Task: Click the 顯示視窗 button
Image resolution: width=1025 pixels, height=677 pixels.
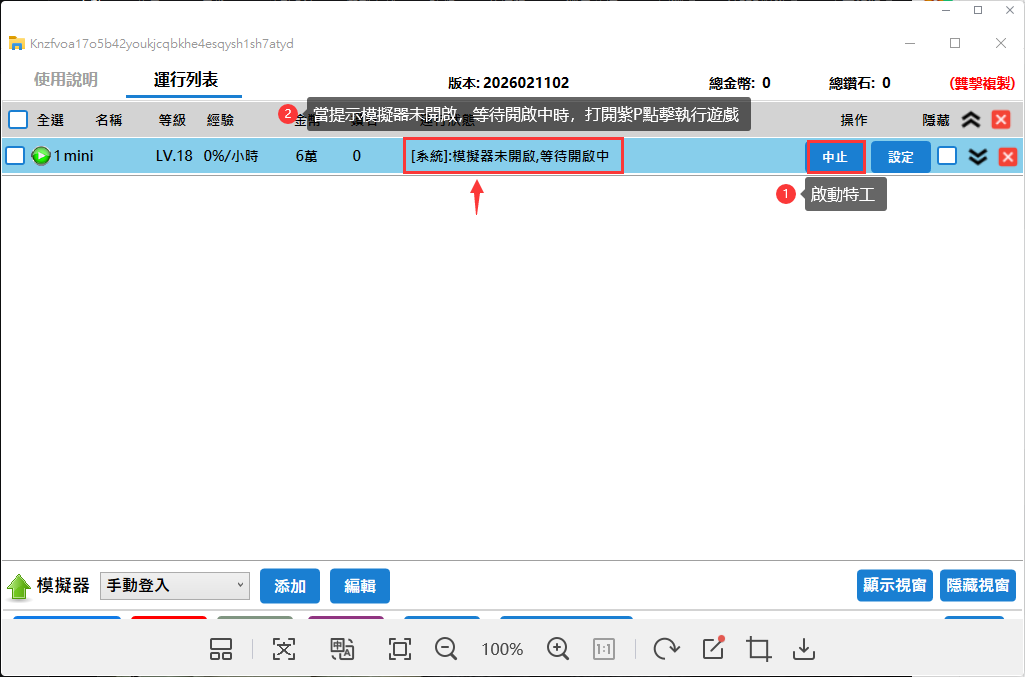Action: tap(894, 586)
